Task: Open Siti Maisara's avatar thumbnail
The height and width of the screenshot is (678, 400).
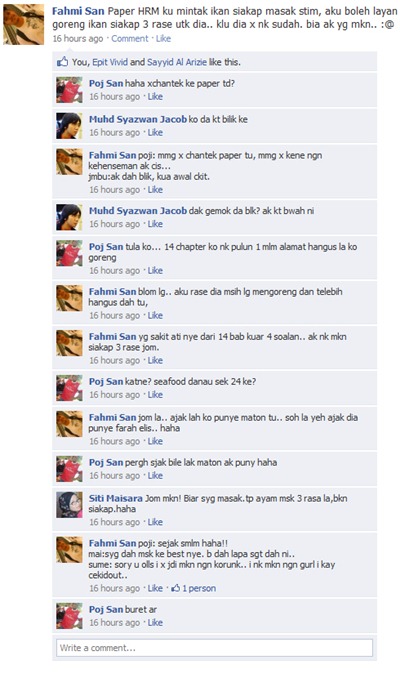Action: click(69, 505)
